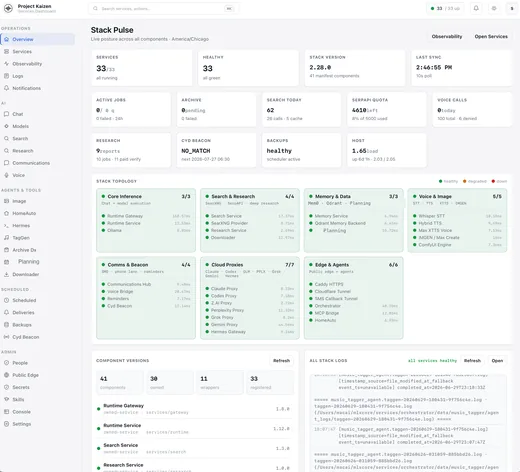Open the People admin item
Viewport: 520px width, 472px height.
click(x=37, y=363)
